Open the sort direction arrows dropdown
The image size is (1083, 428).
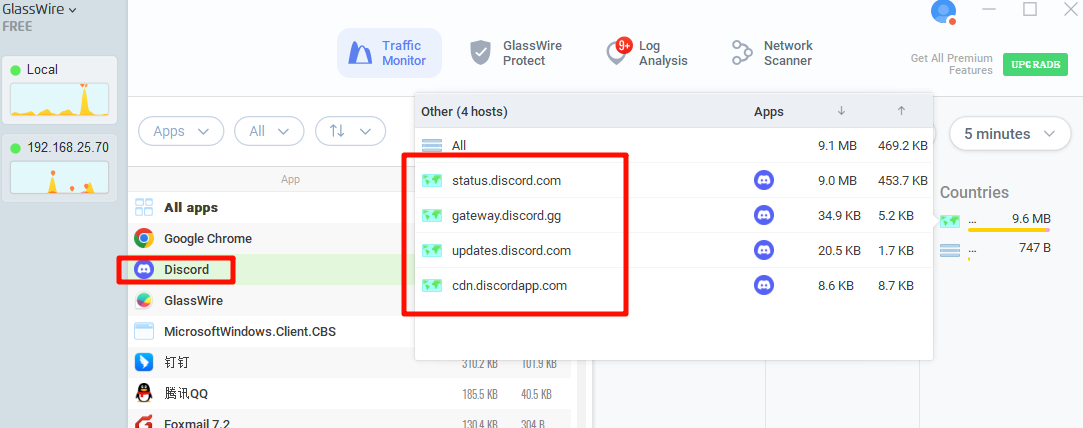click(x=350, y=131)
